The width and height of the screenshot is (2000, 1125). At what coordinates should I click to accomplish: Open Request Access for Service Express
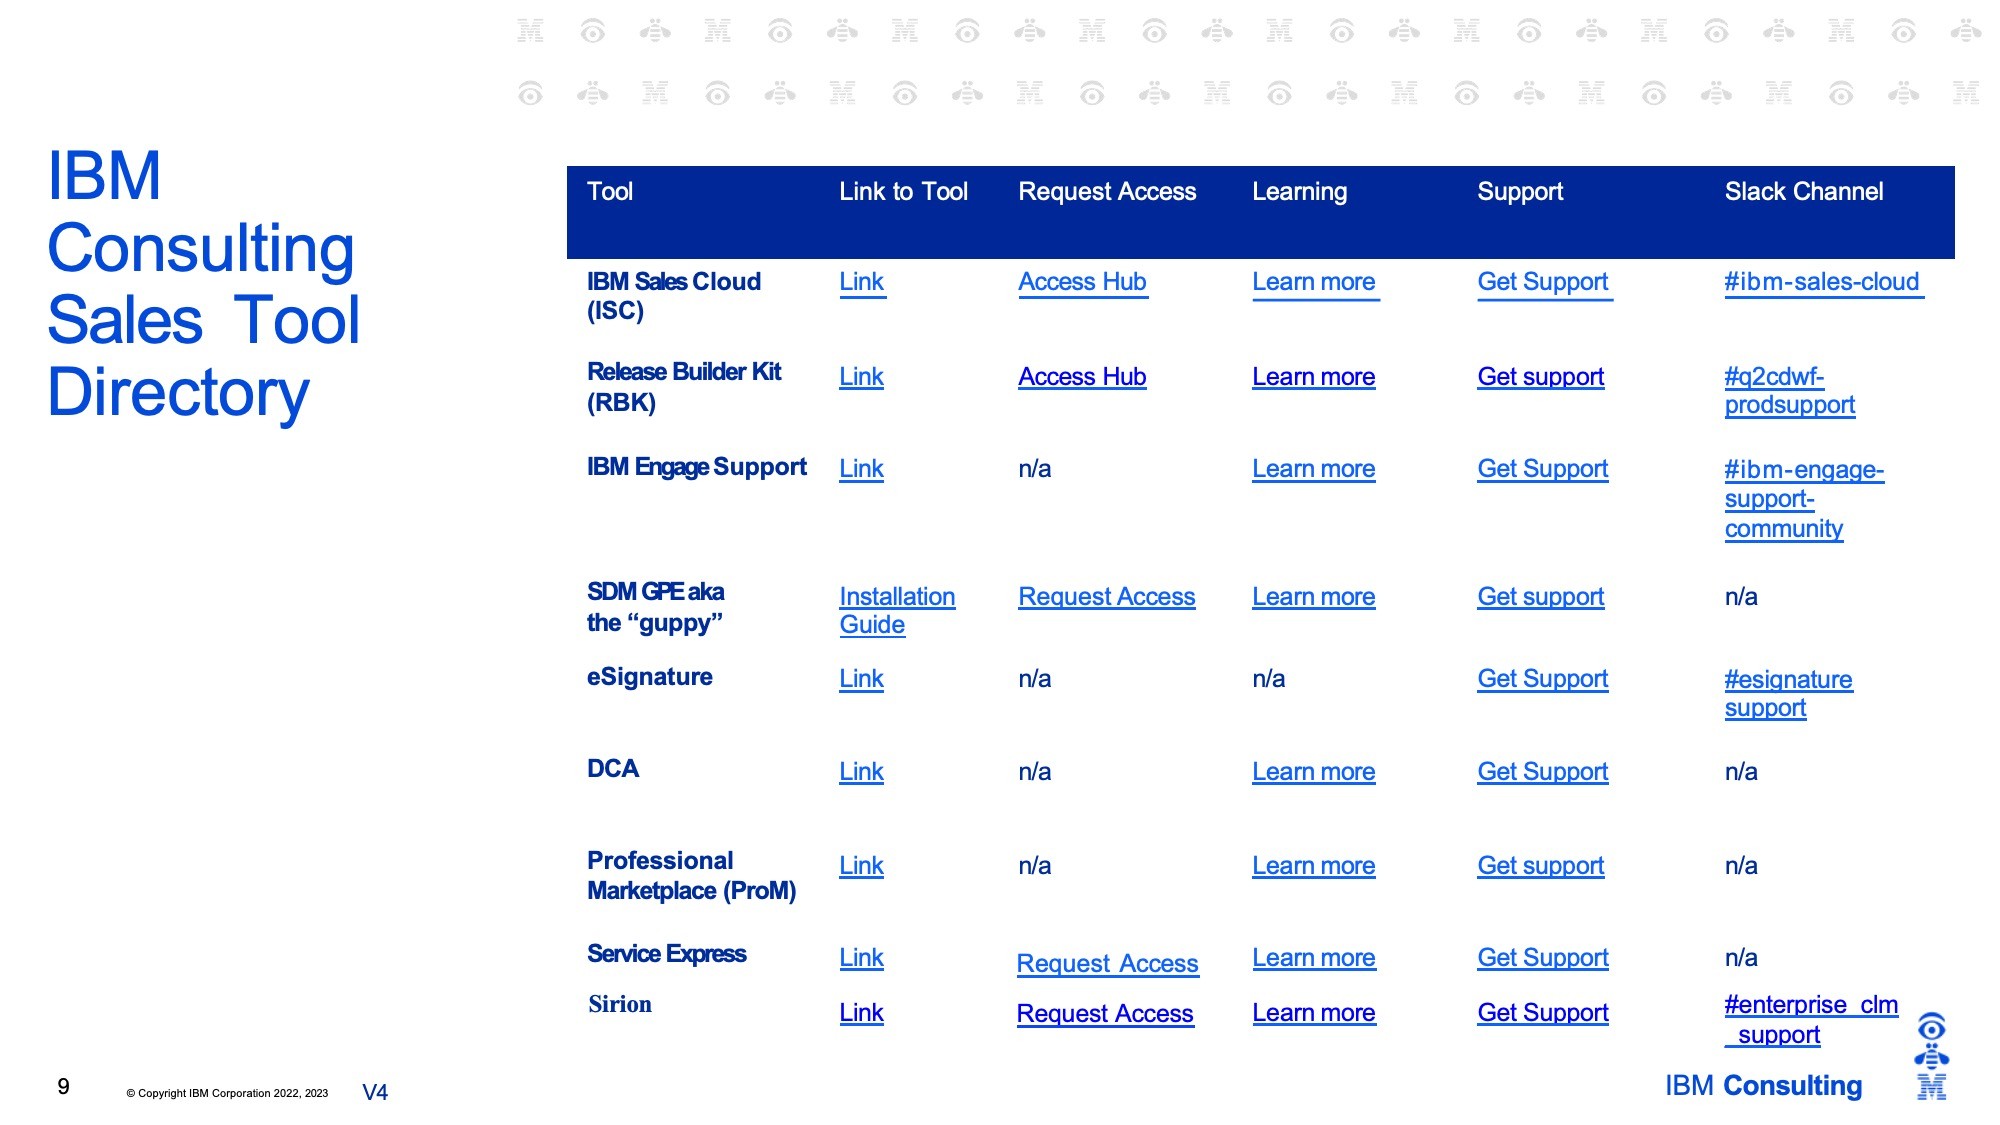pyautogui.click(x=1107, y=964)
